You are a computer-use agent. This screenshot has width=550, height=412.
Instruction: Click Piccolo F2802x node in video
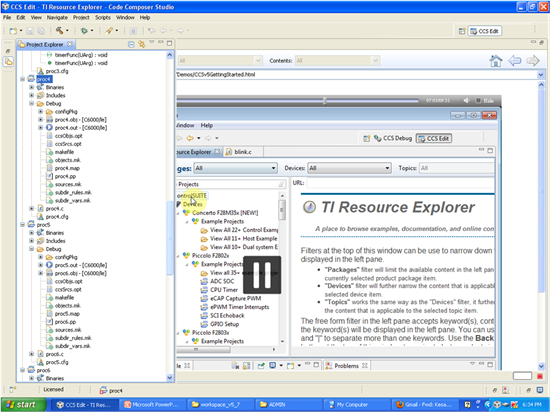[210, 255]
